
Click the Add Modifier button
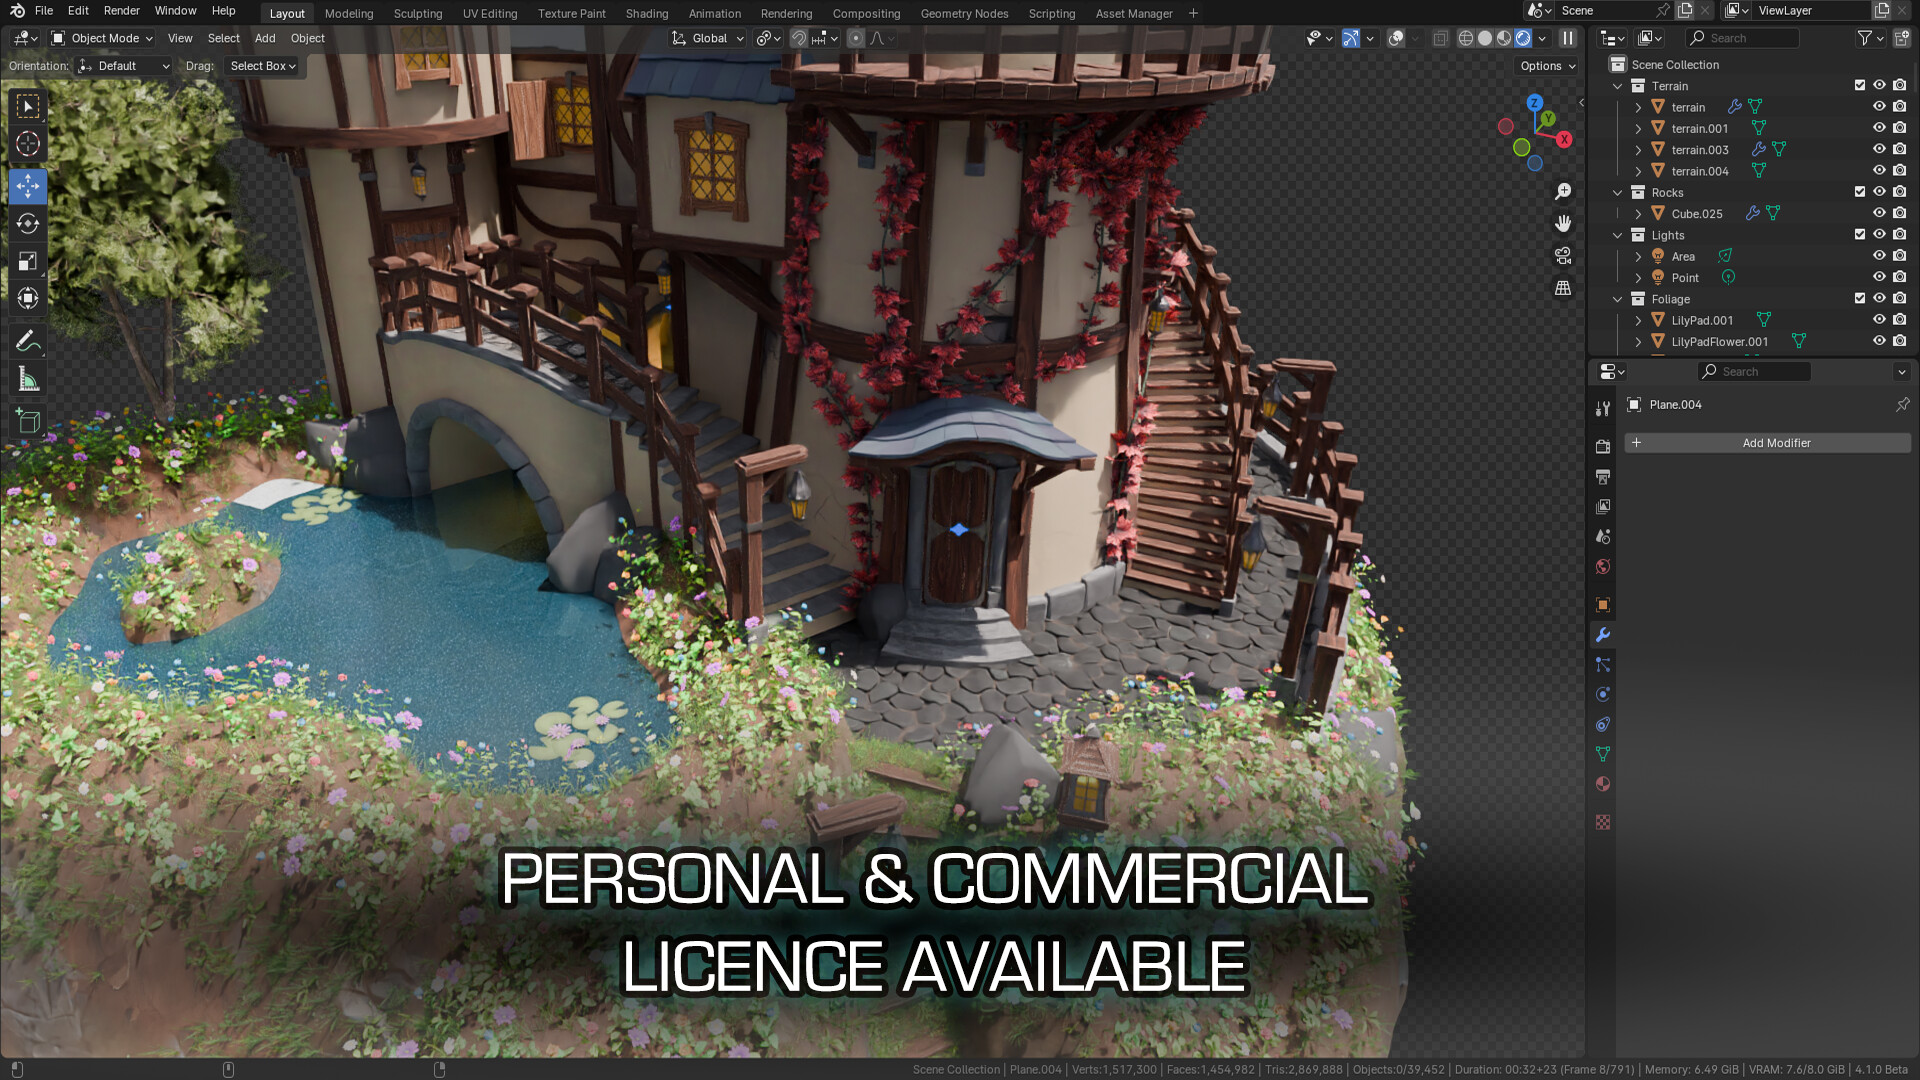(x=1776, y=443)
